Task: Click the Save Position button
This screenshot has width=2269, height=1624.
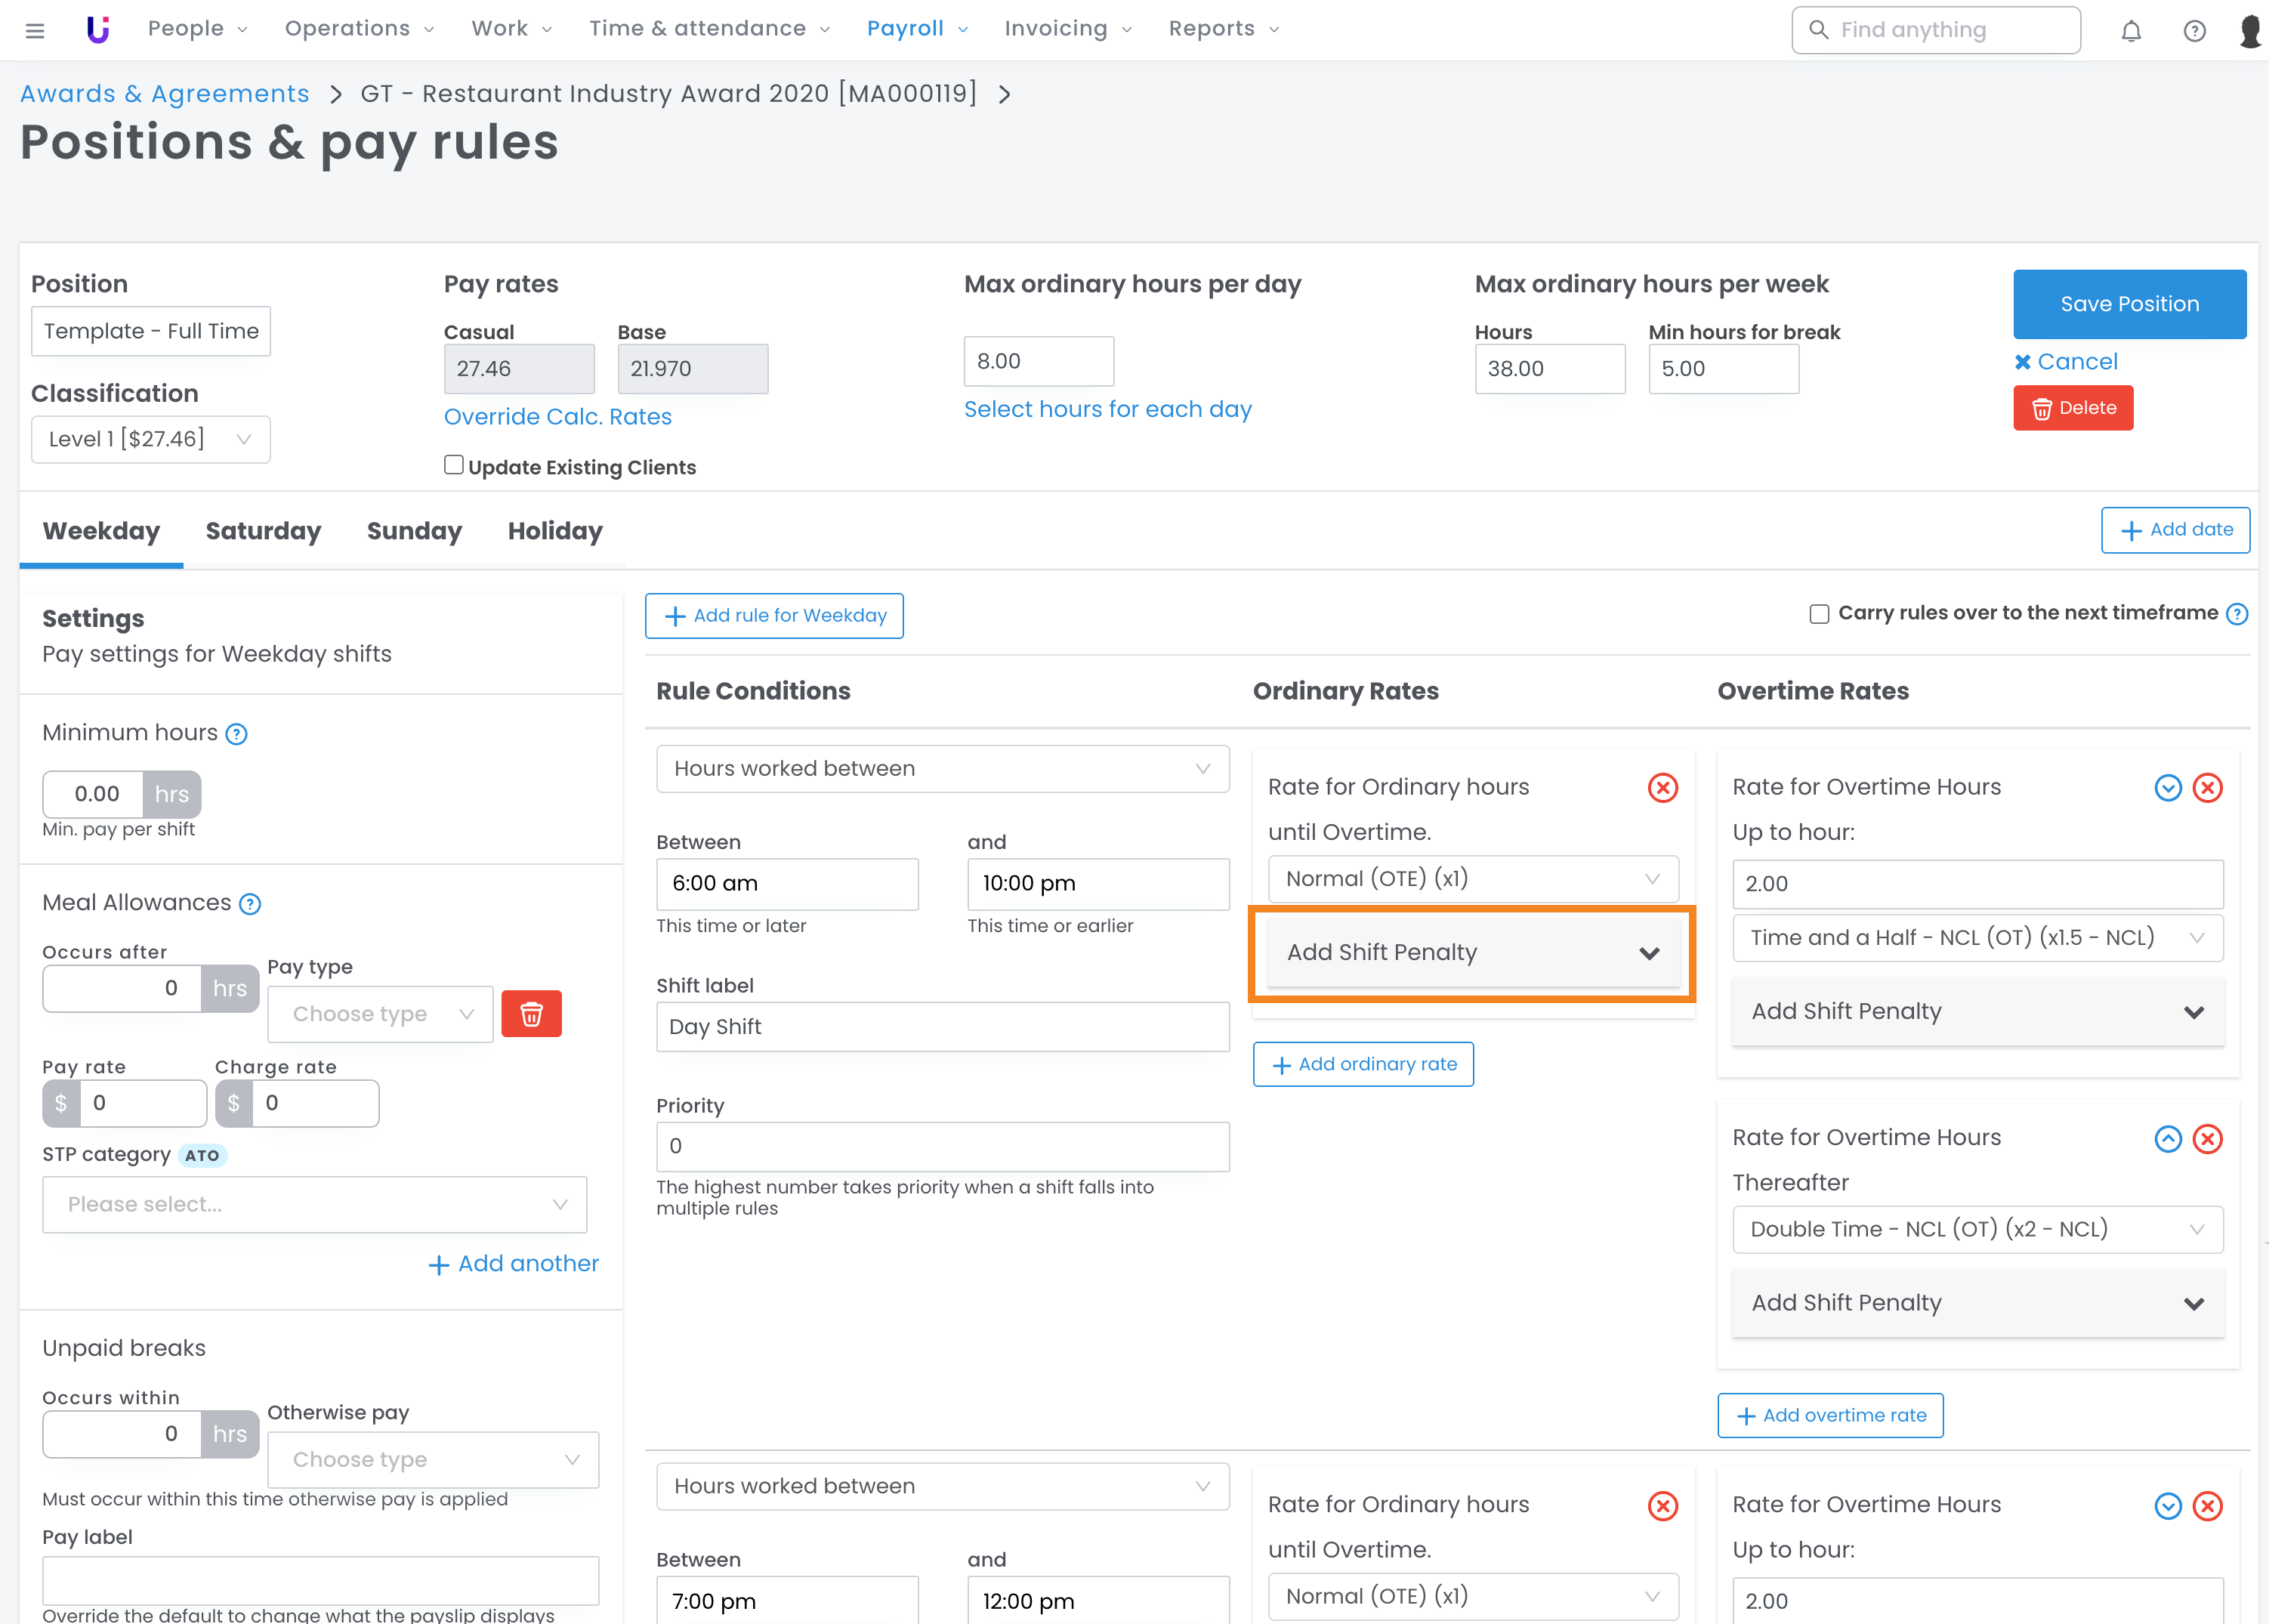Action: pos(2129,304)
